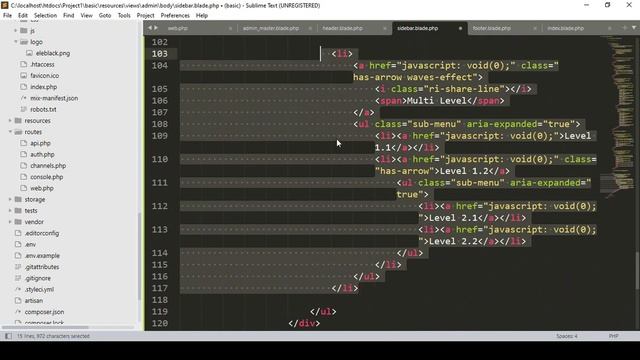This screenshot has height=360, width=640.
Task: Open the View menu
Action: [x=87, y=16]
